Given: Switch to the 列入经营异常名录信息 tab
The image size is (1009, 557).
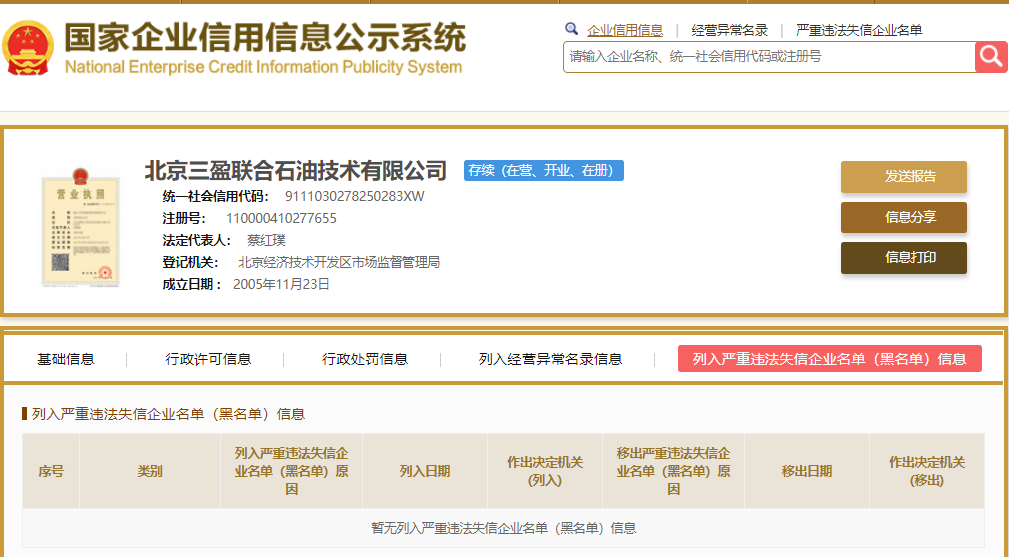Looking at the screenshot, I should click(550, 359).
